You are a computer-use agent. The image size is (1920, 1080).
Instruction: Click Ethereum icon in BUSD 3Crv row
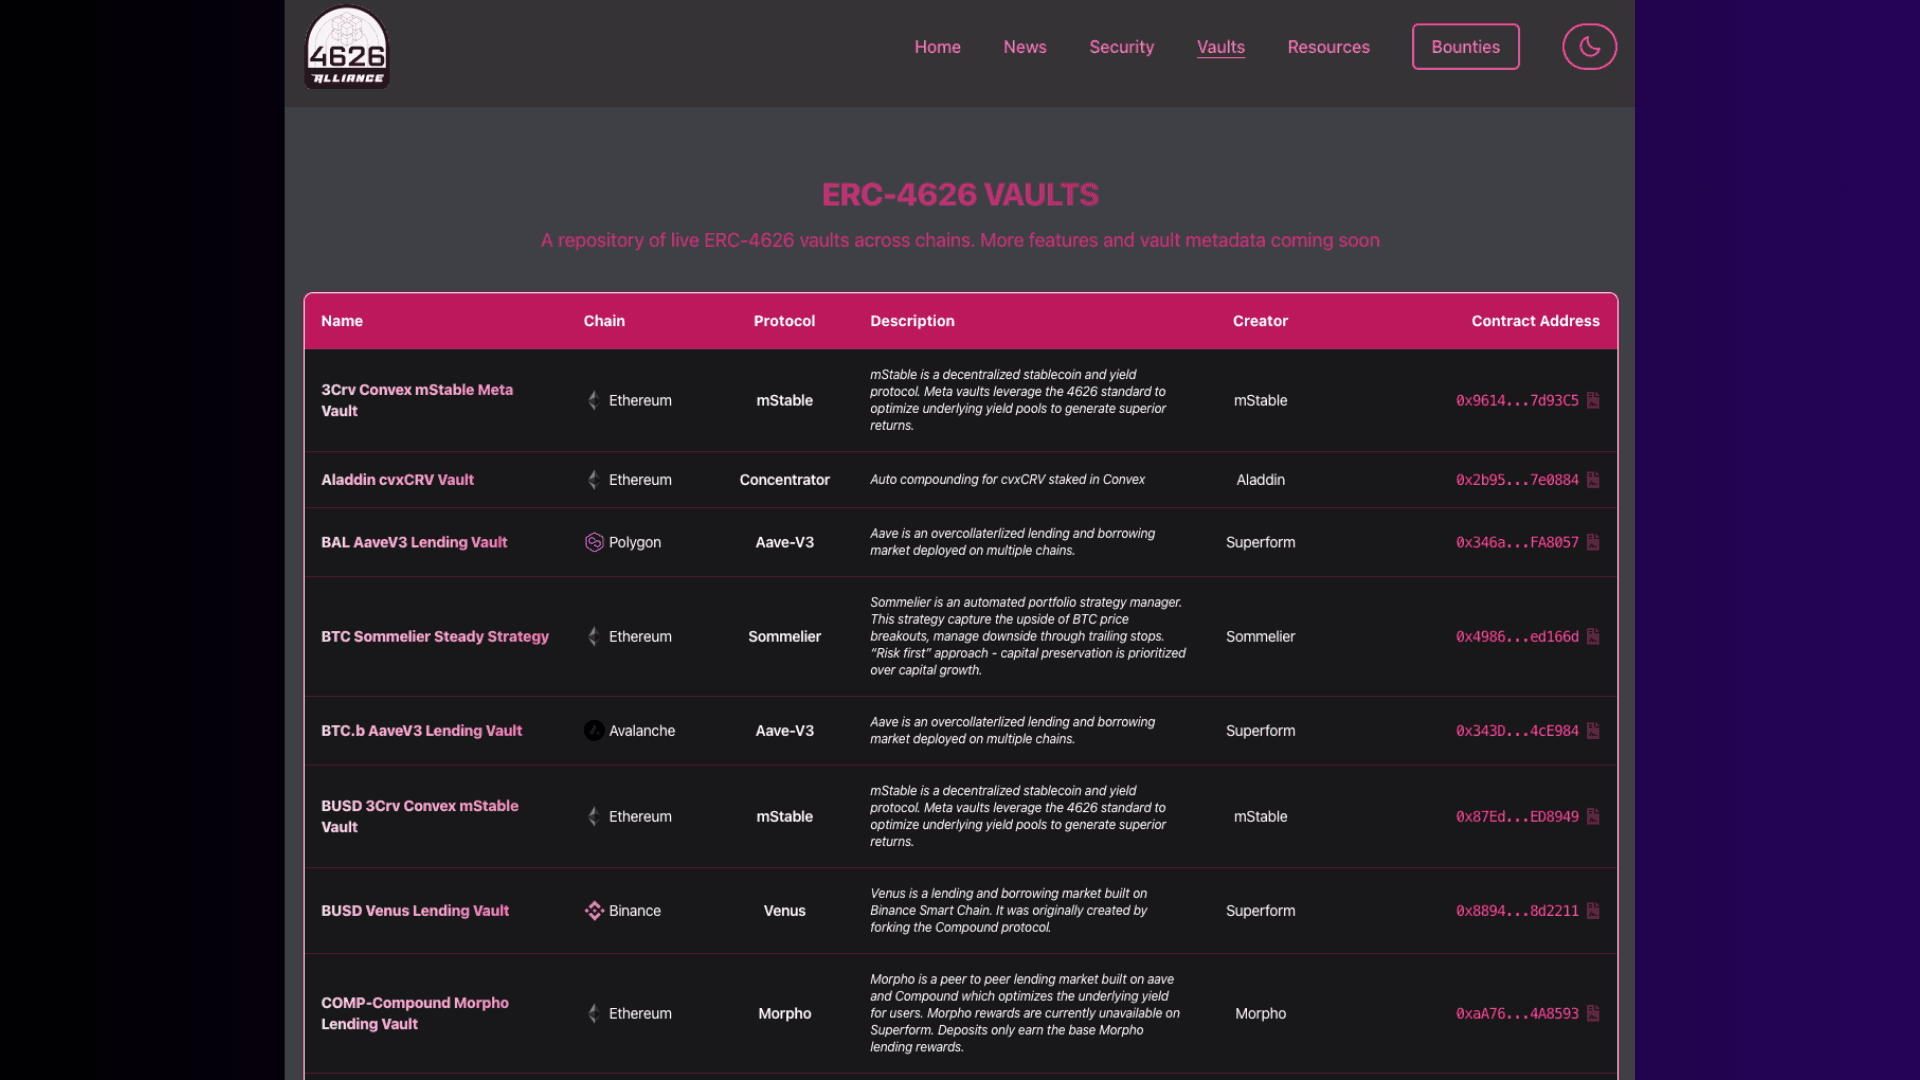point(594,816)
